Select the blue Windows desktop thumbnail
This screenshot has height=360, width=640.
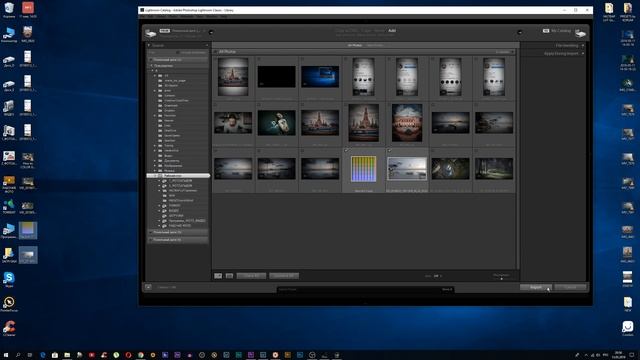(320, 77)
